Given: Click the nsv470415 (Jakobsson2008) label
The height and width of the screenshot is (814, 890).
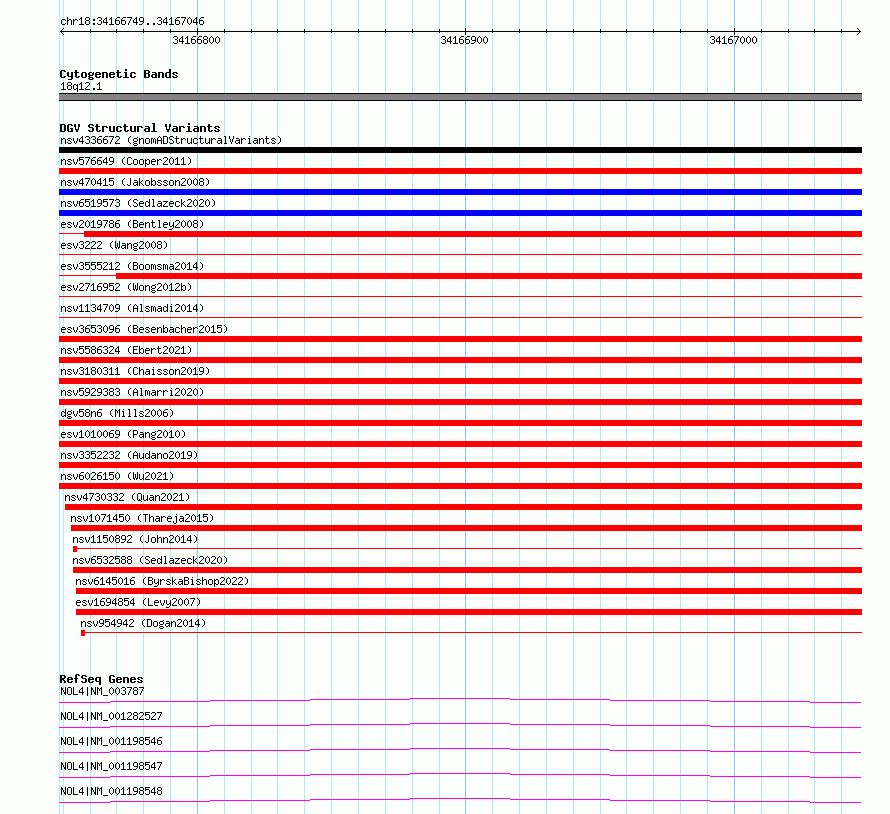Looking at the screenshot, I should tap(135, 182).
